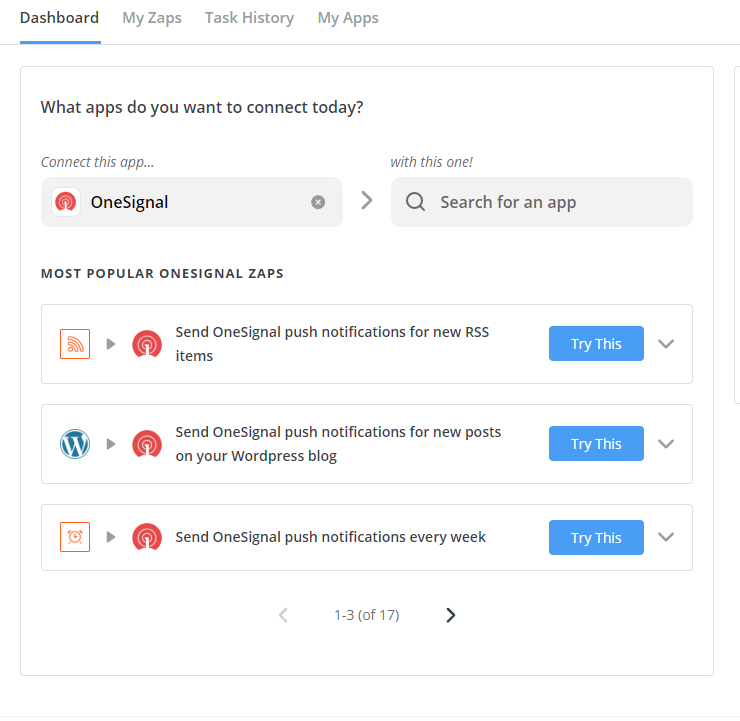Click magnifier icon in app search box
The image size is (740, 721).
[416, 202]
